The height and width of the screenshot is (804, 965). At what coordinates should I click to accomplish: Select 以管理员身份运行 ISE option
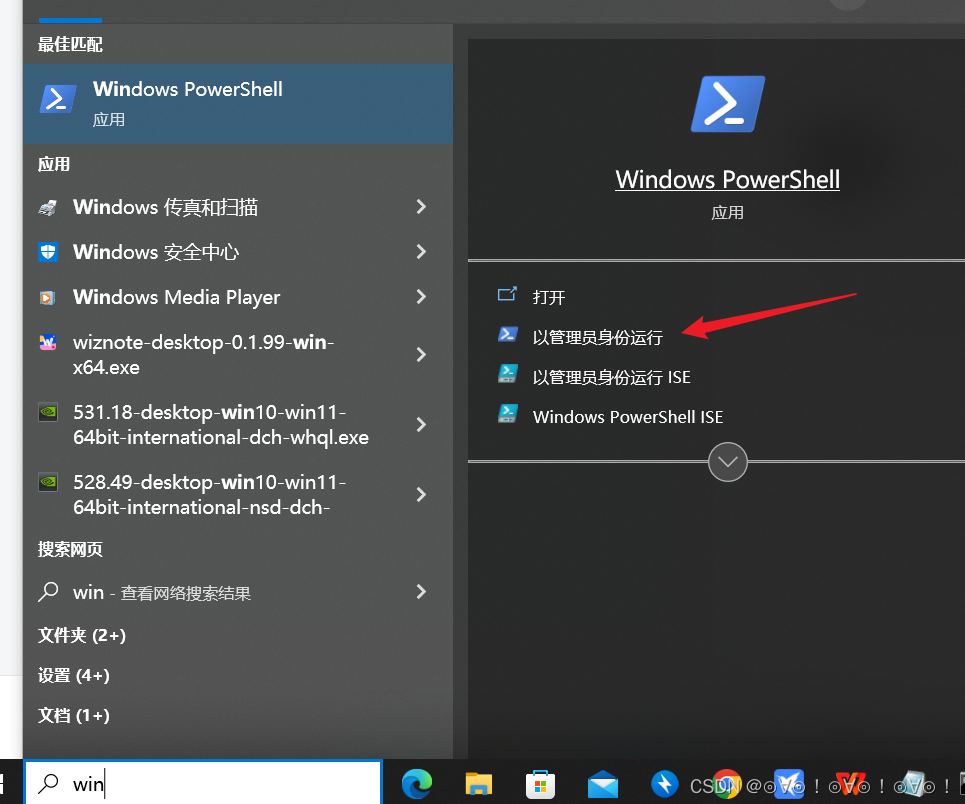[x=611, y=377]
